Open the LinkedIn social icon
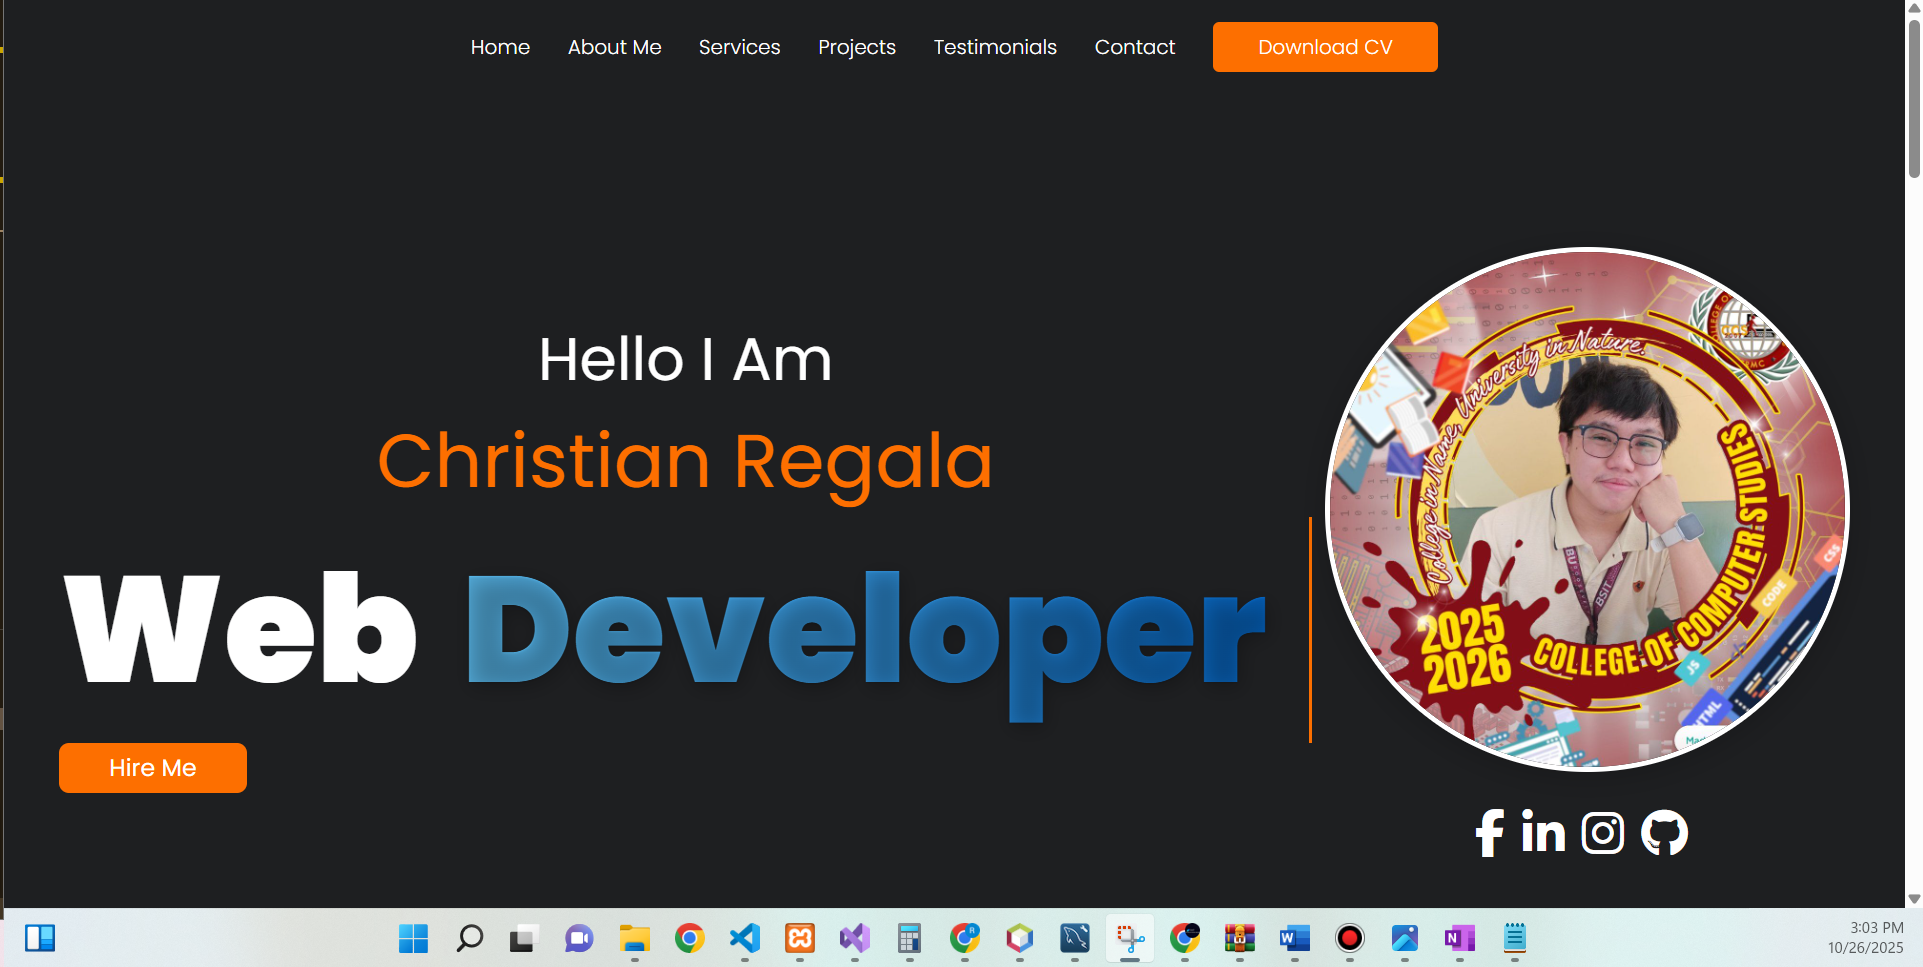The width and height of the screenshot is (1923, 967). point(1543,832)
